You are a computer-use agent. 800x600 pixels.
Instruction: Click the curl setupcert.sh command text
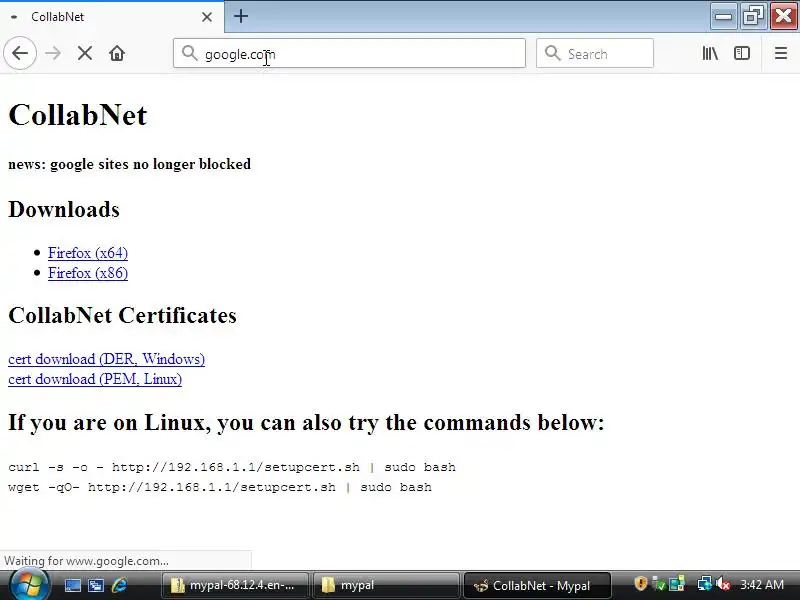tap(232, 467)
